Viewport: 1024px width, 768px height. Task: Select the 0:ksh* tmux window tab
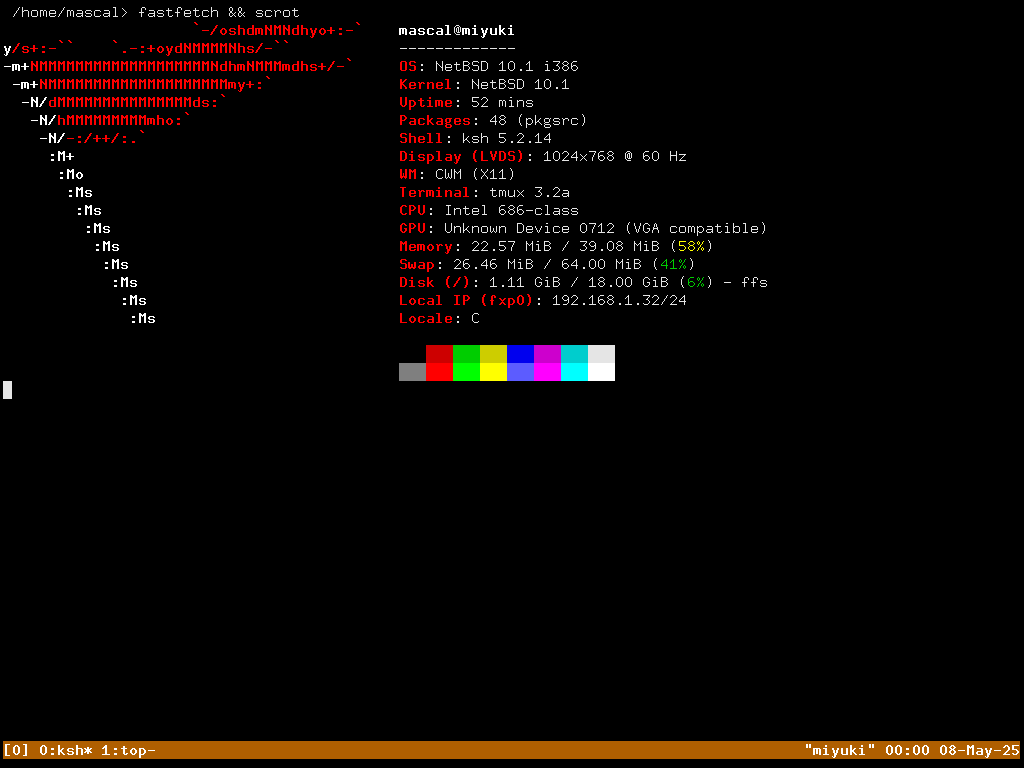(x=65, y=750)
